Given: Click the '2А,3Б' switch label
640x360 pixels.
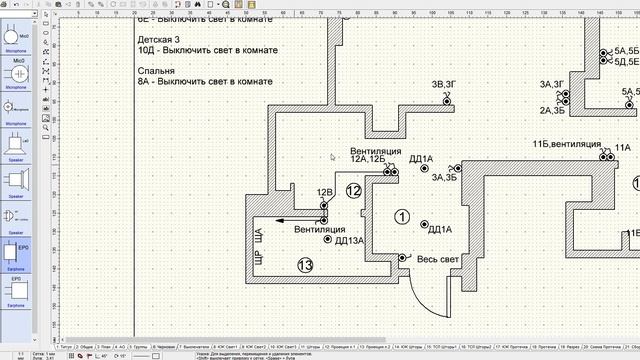Looking at the screenshot, I should coord(552,111).
